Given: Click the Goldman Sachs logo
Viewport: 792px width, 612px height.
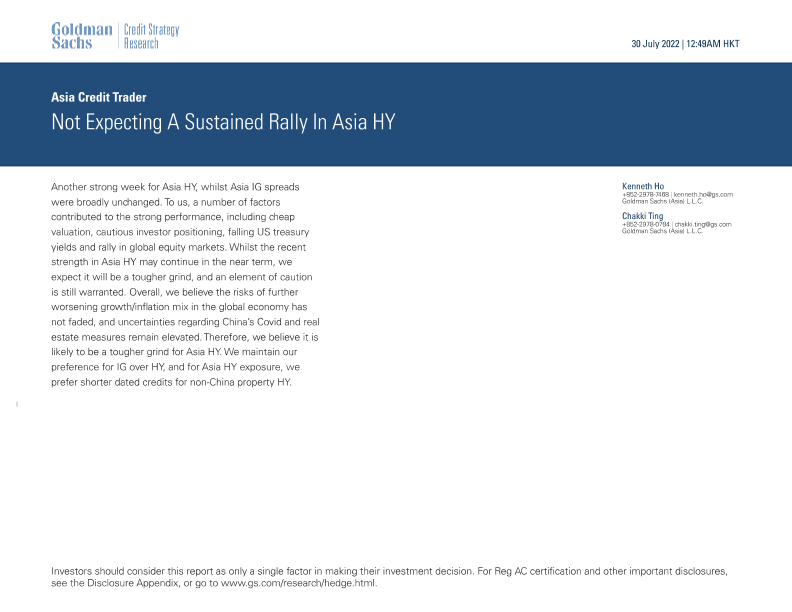Looking at the screenshot, I should 82,36.
